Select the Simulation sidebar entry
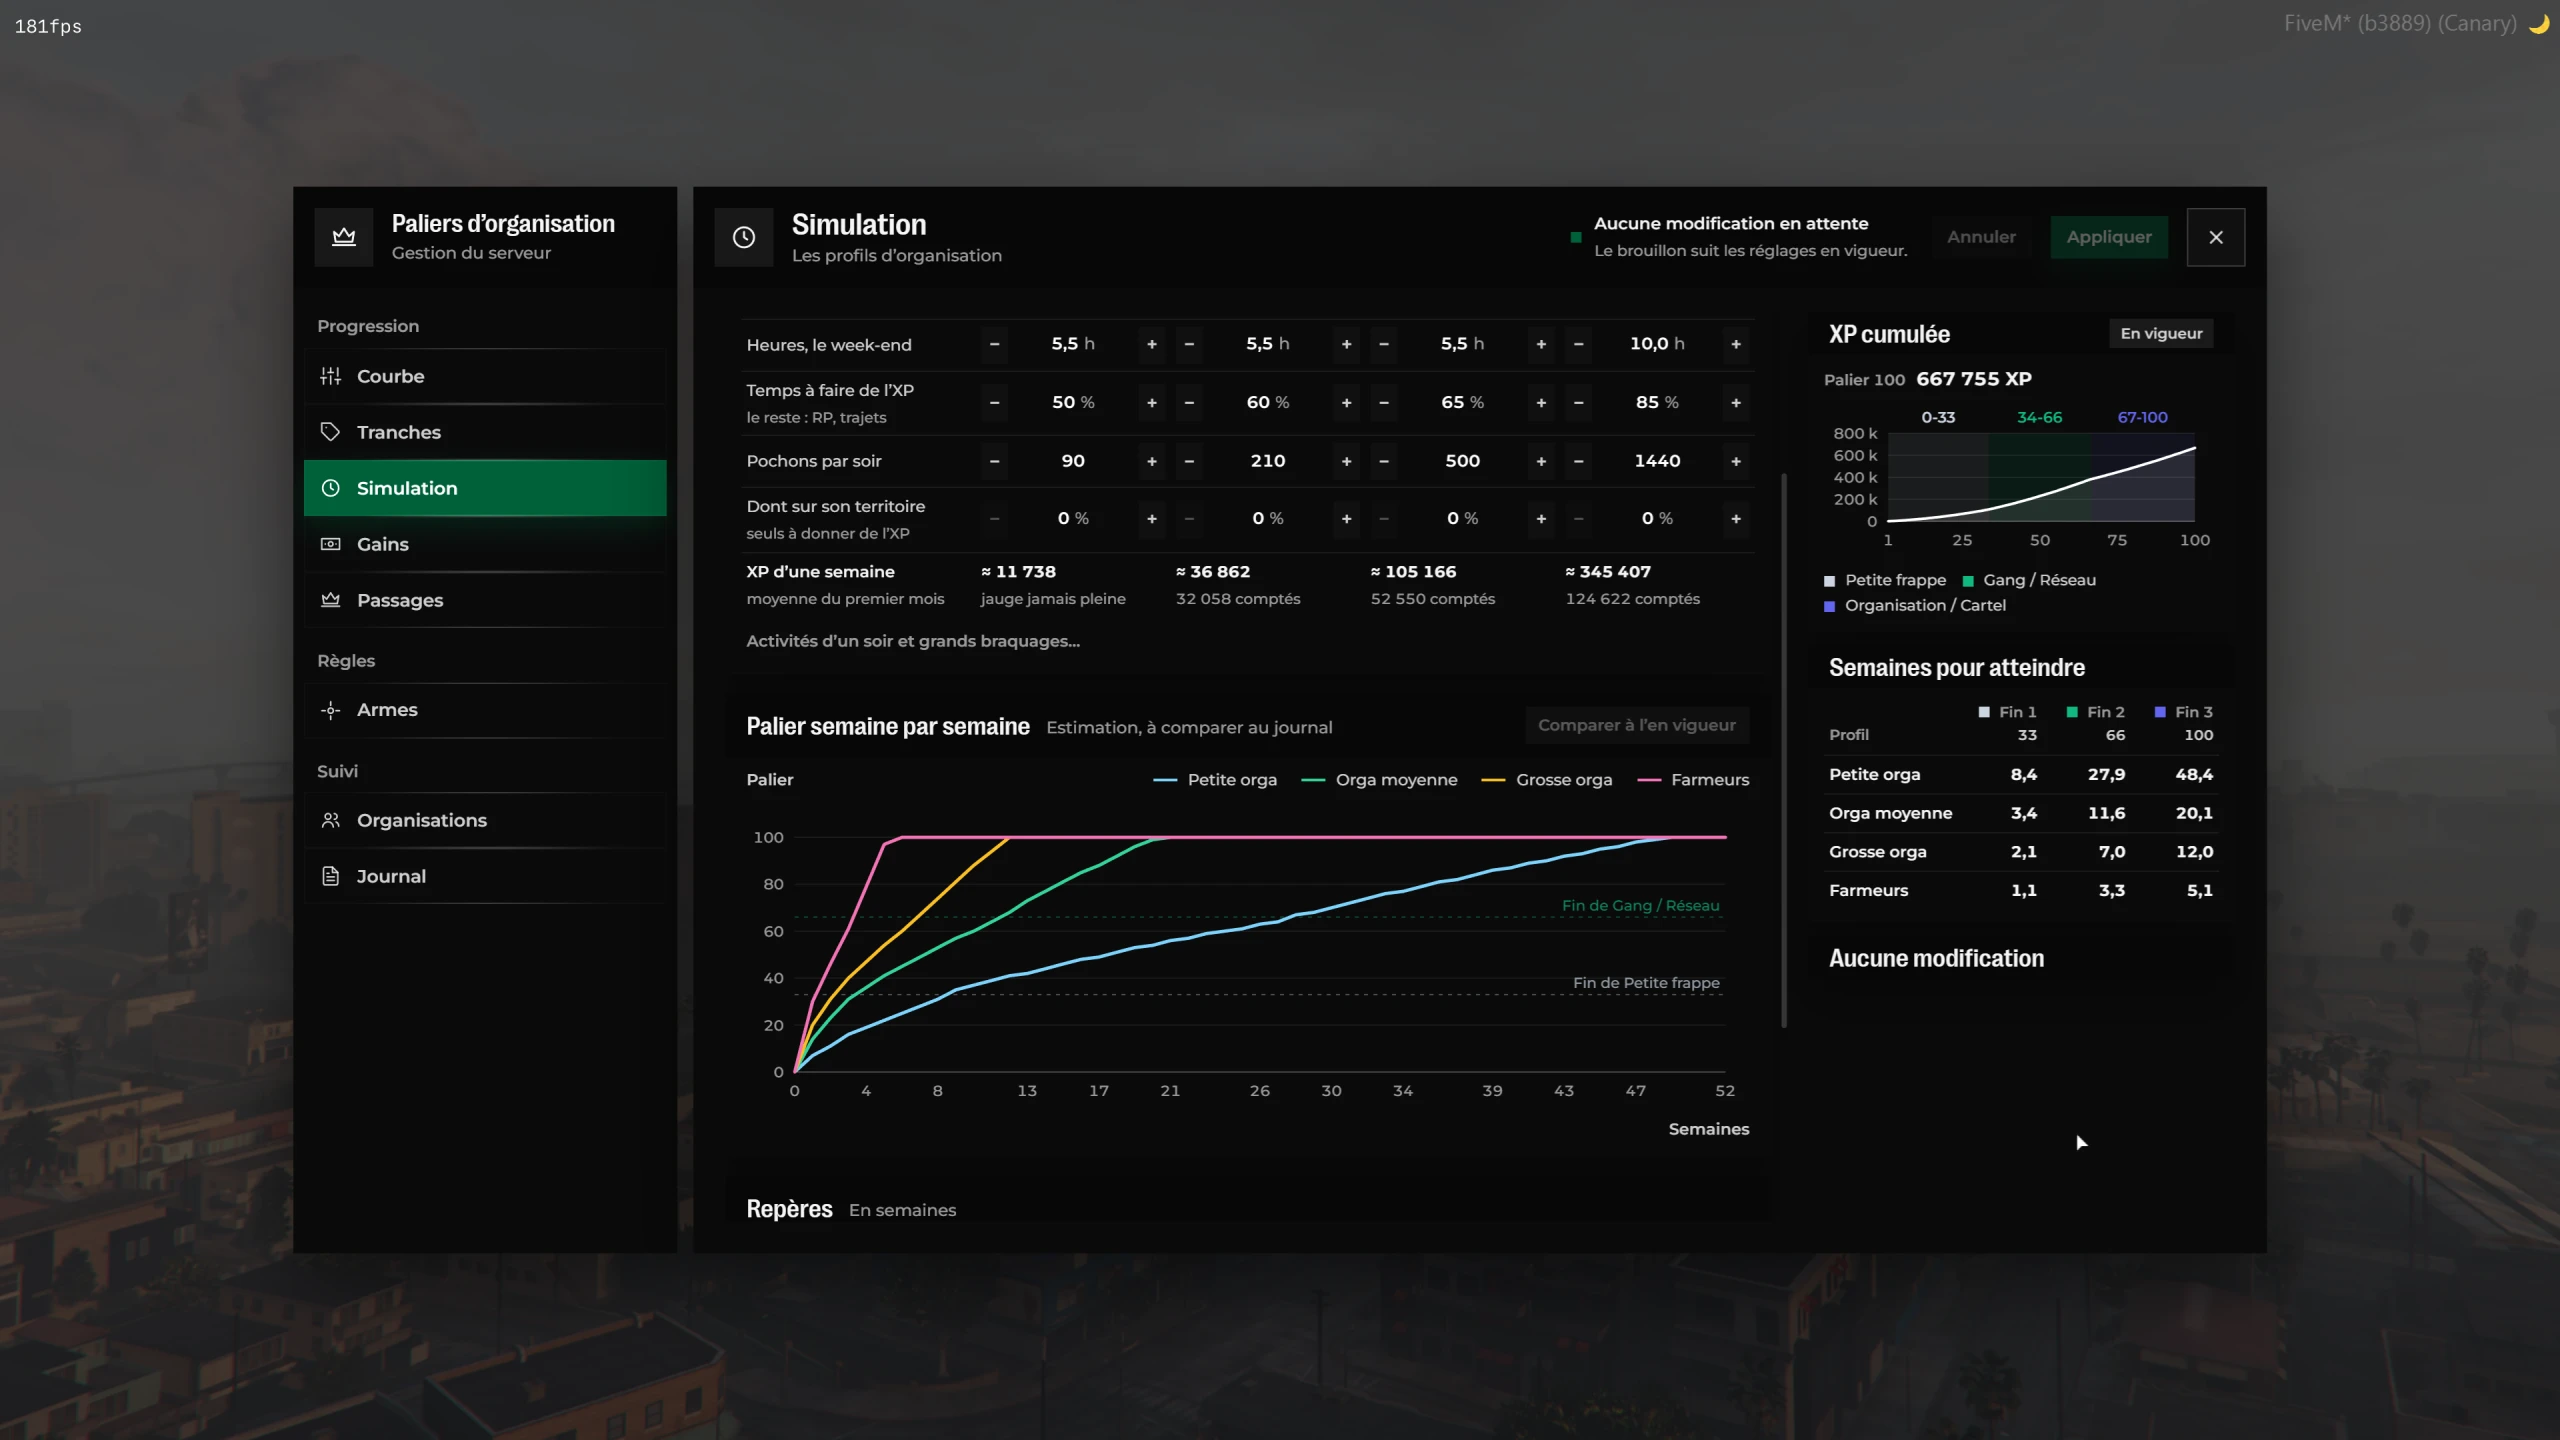This screenshot has height=1440, width=2560. click(485, 488)
